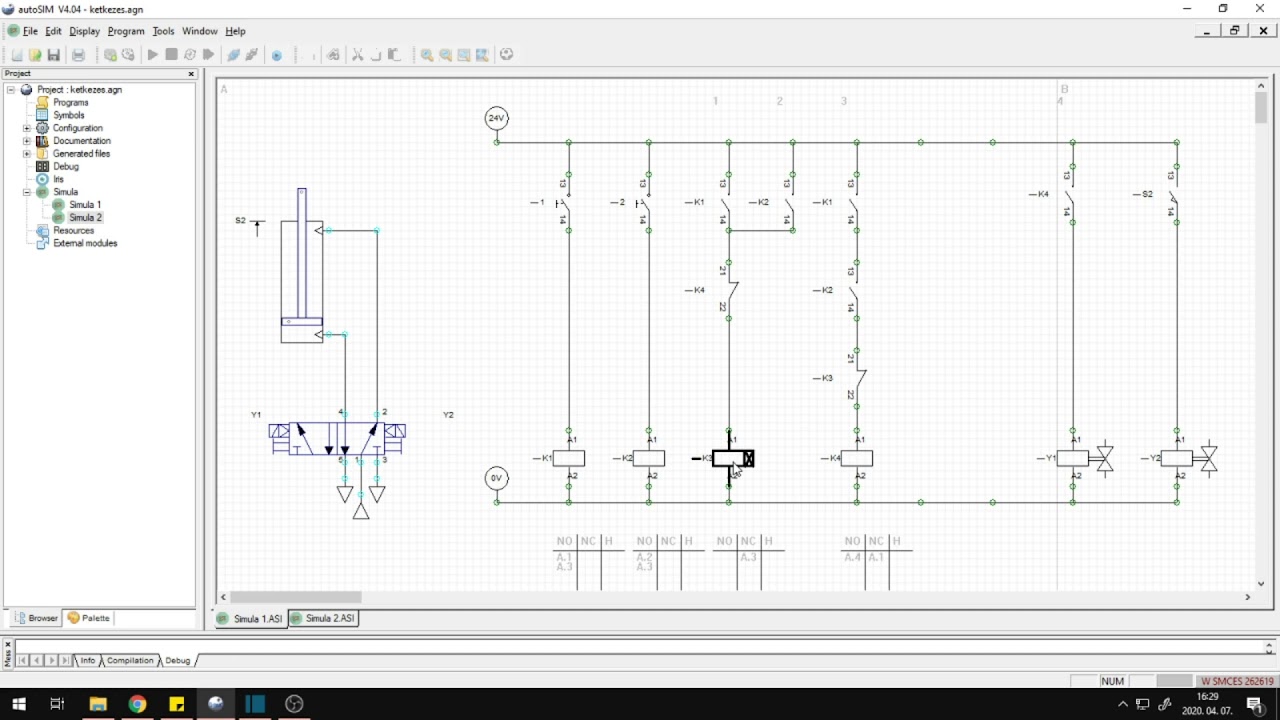Switch to the Browser panel tab
Image resolution: width=1280 pixels, height=720 pixels.
(x=37, y=618)
